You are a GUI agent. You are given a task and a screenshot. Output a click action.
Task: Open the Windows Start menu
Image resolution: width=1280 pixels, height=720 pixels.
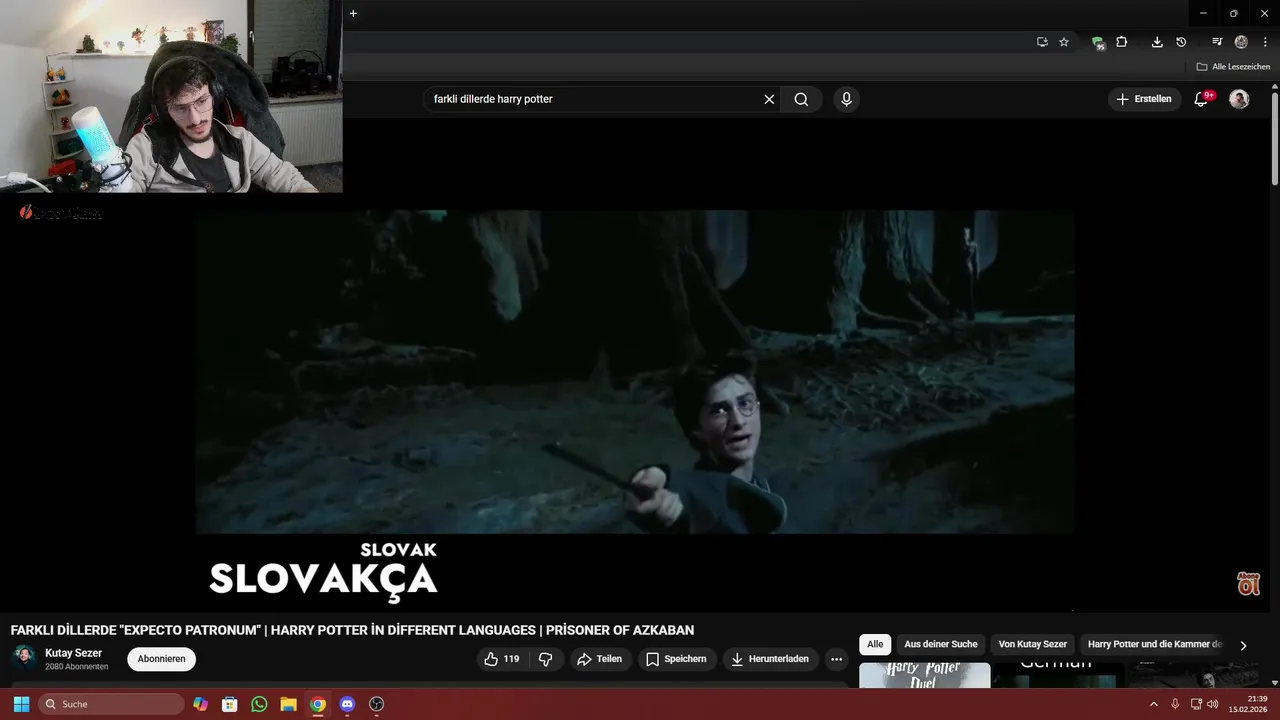click(x=21, y=704)
